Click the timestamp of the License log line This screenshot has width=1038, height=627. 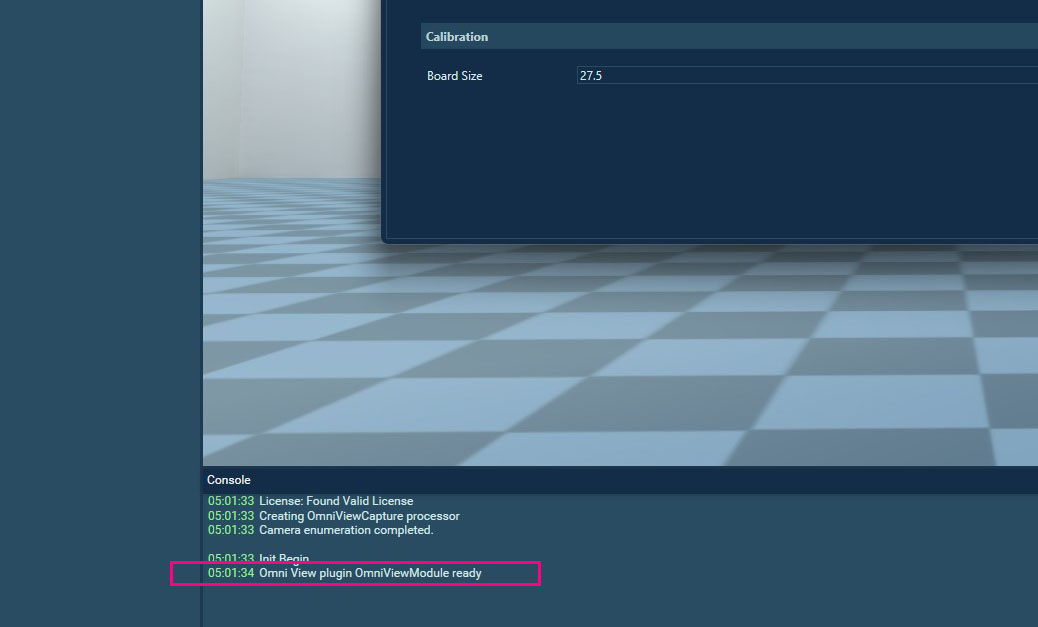pyautogui.click(x=231, y=501)
